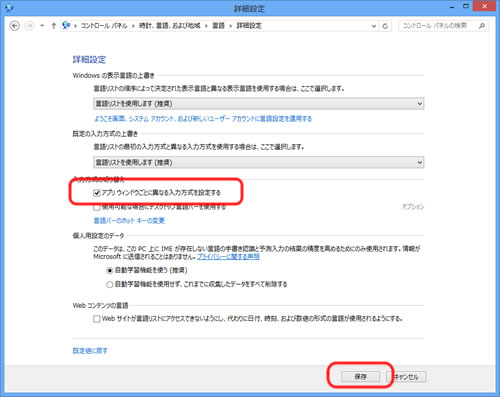Image resolution: width=500 pixels, height=397 pixels.
Task: Refresh the page with the refresh icon
Action: click(385, 26)
